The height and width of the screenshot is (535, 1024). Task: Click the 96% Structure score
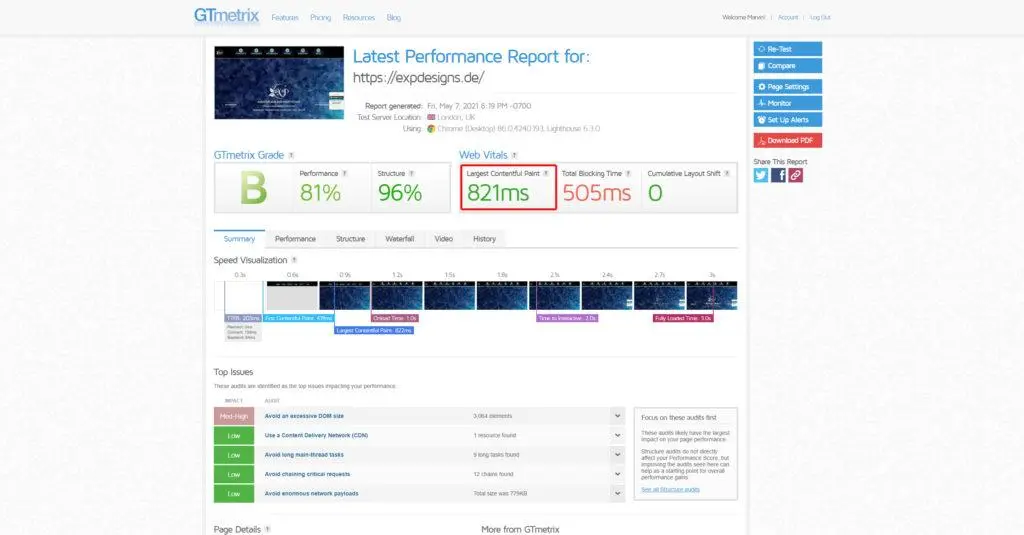coord(400,193)
